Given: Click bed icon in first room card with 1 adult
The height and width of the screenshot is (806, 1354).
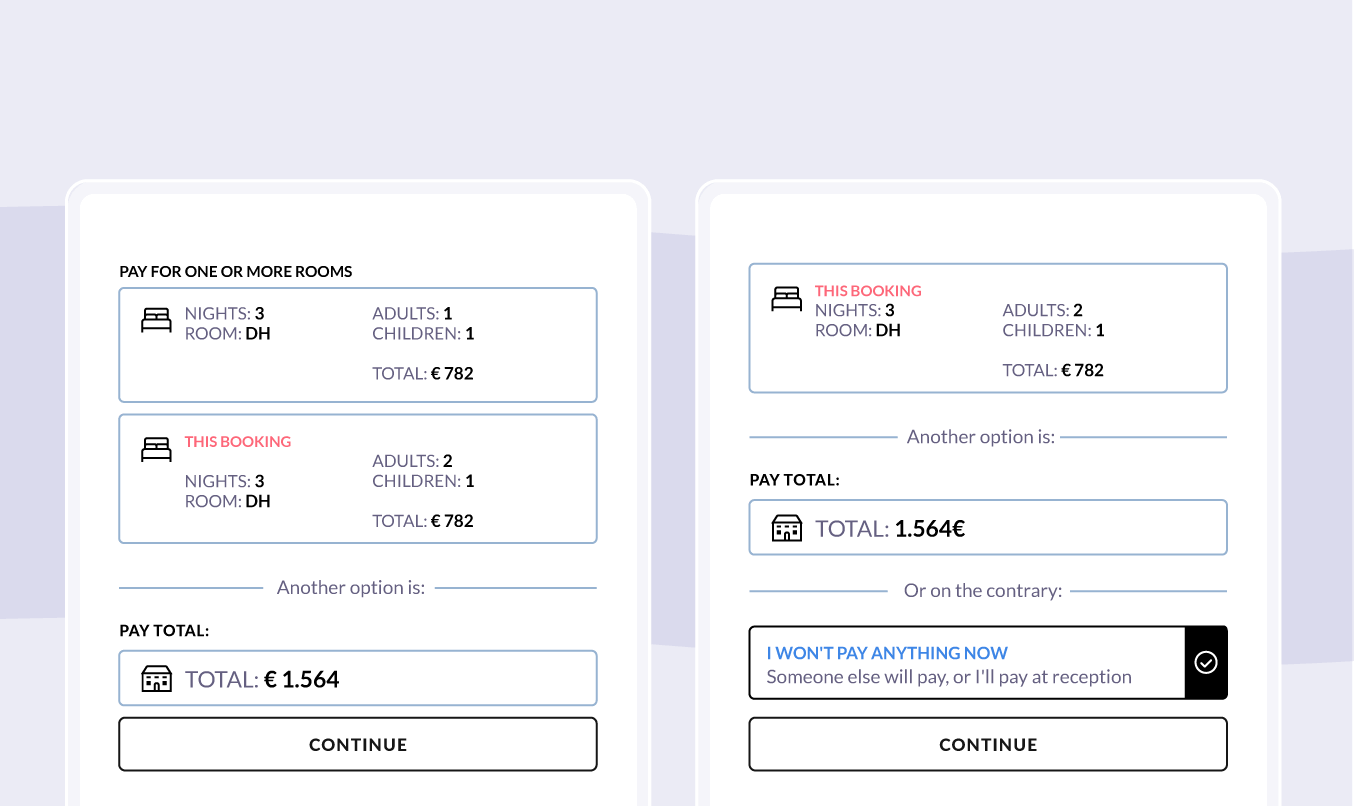Looking at the screenshot, I should [x=156, y=320].
